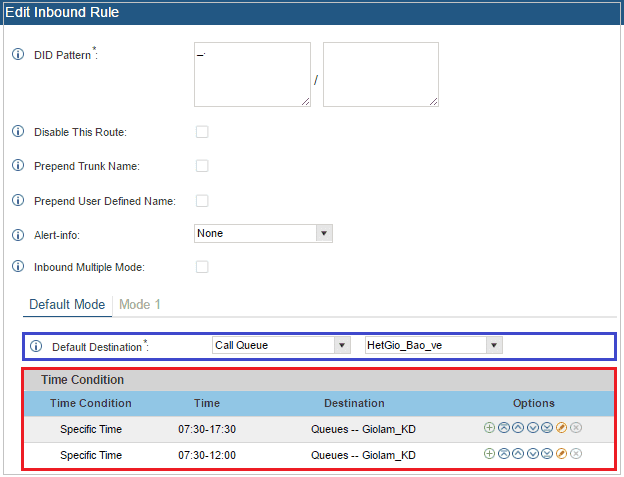Viewport: 624px width, 477px height.
Task: Delete the 07:30-12:00 time condition
Action: click(x=576, y=454)
